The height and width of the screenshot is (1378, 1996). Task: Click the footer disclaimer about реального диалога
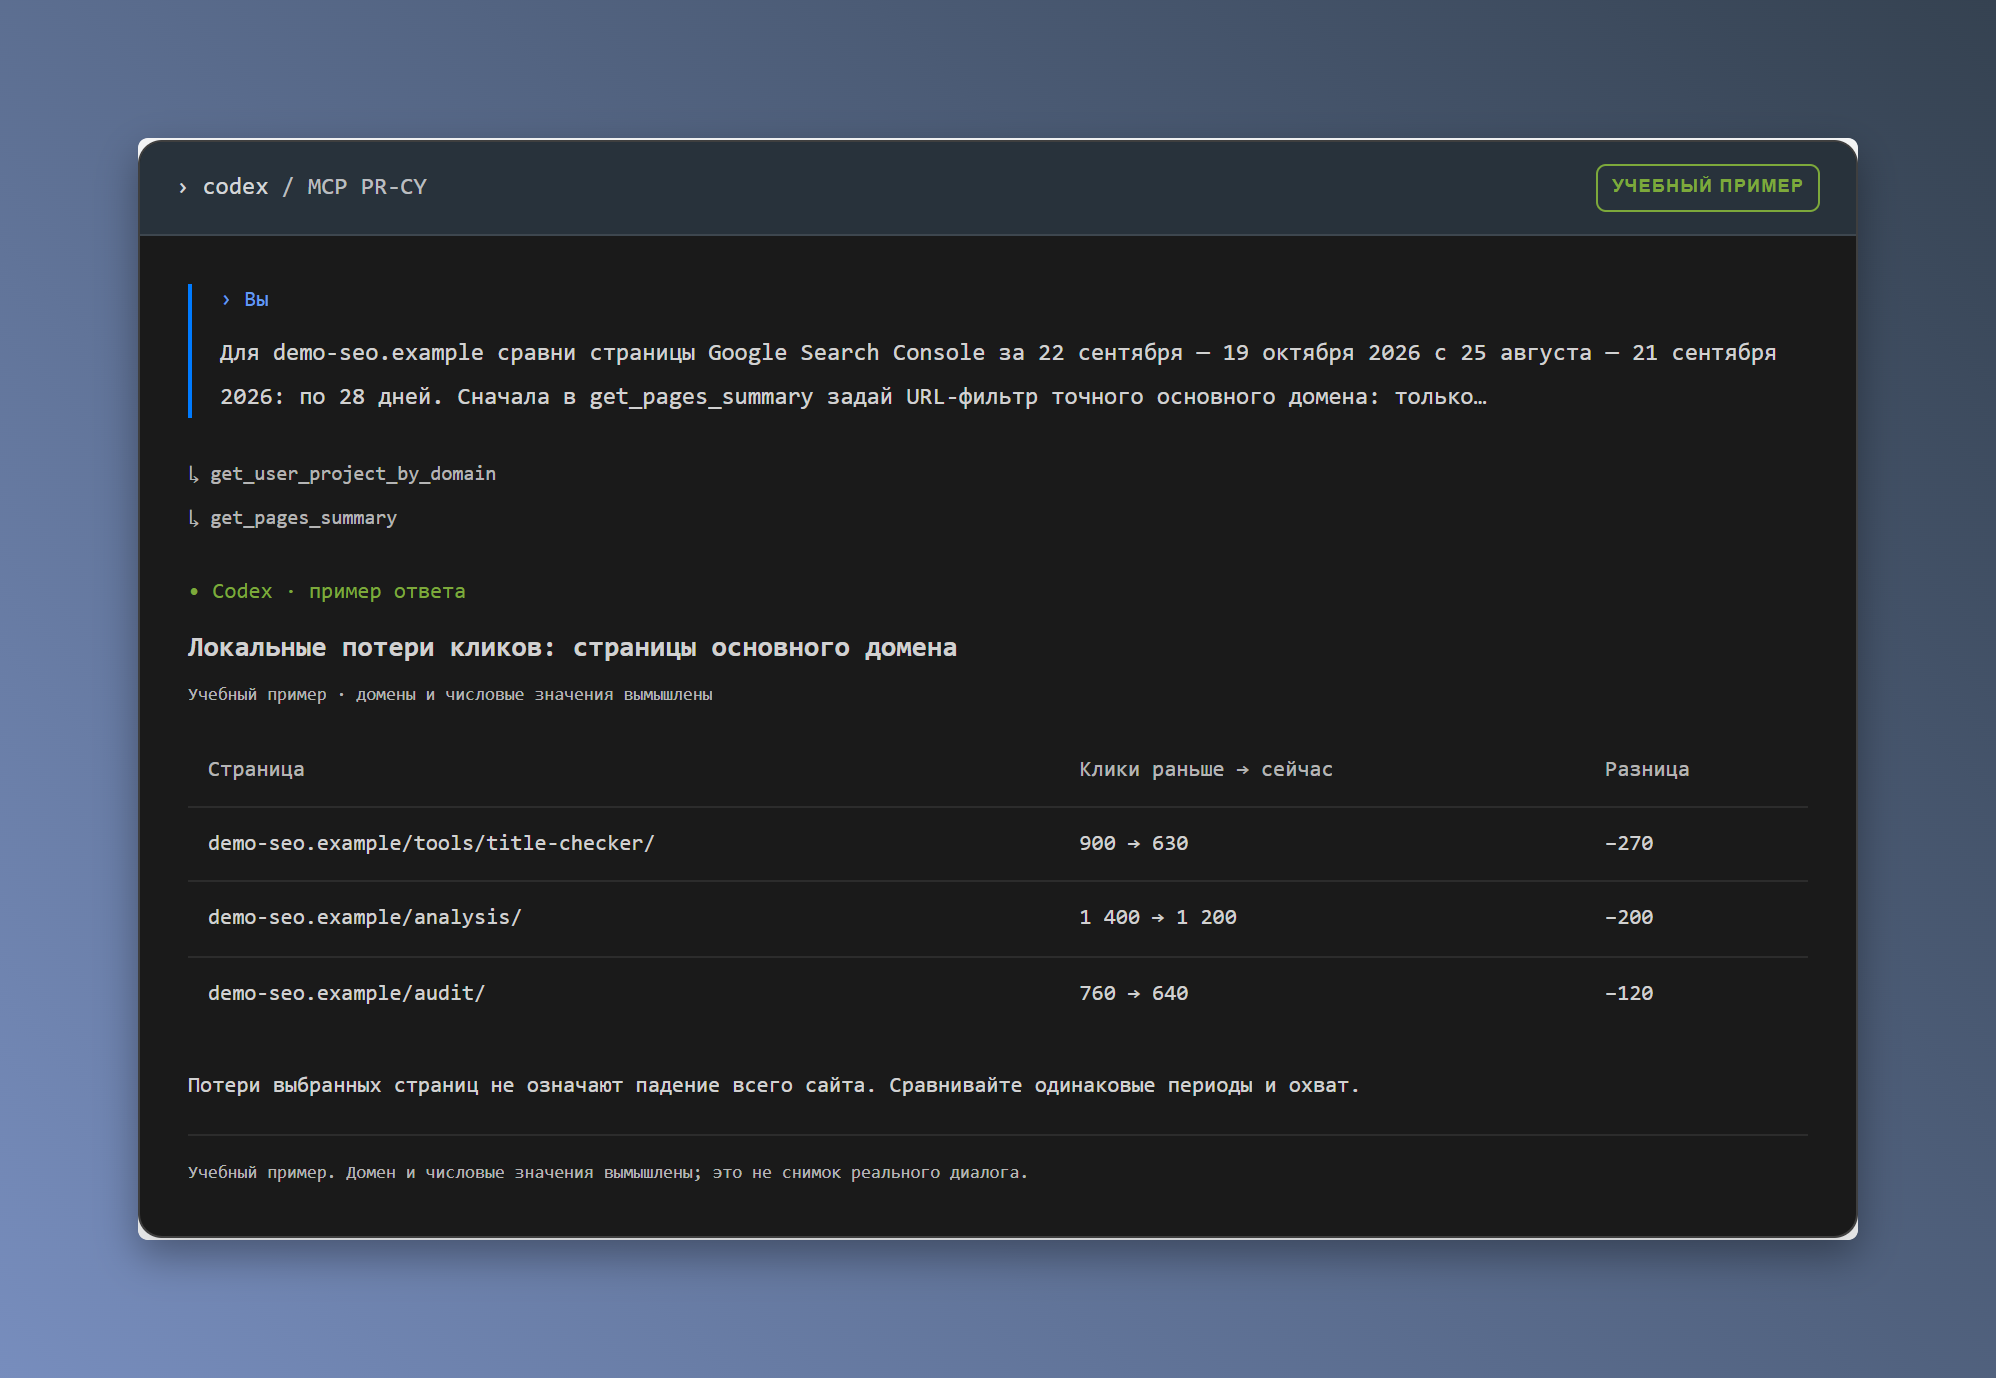point(607,1172)
